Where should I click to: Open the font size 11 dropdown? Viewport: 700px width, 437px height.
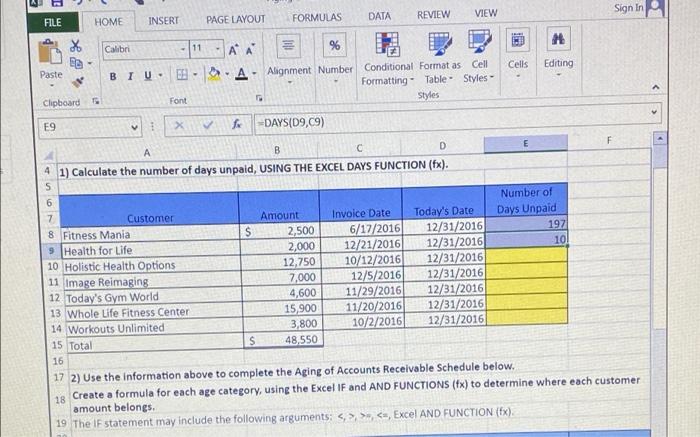218,48
